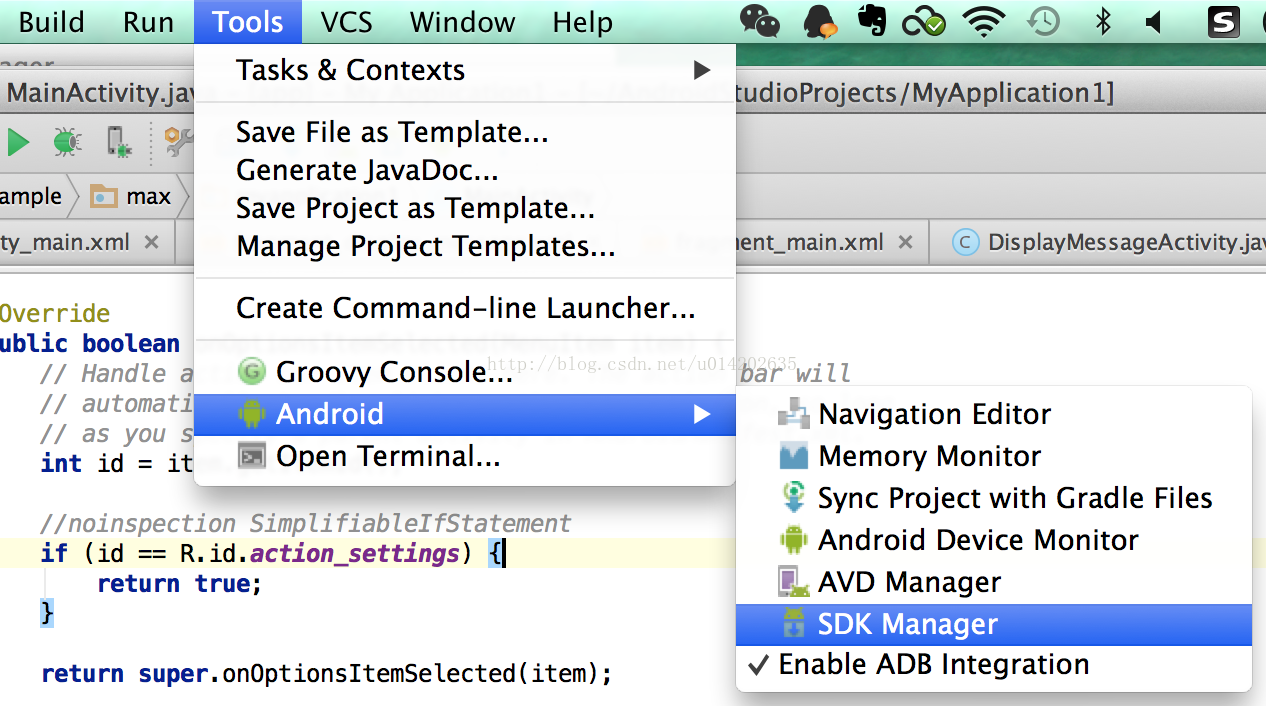Click the QQ penguin status icon
The height and width of the screenshot is (706, 1266).
click(x=820, y=21)
